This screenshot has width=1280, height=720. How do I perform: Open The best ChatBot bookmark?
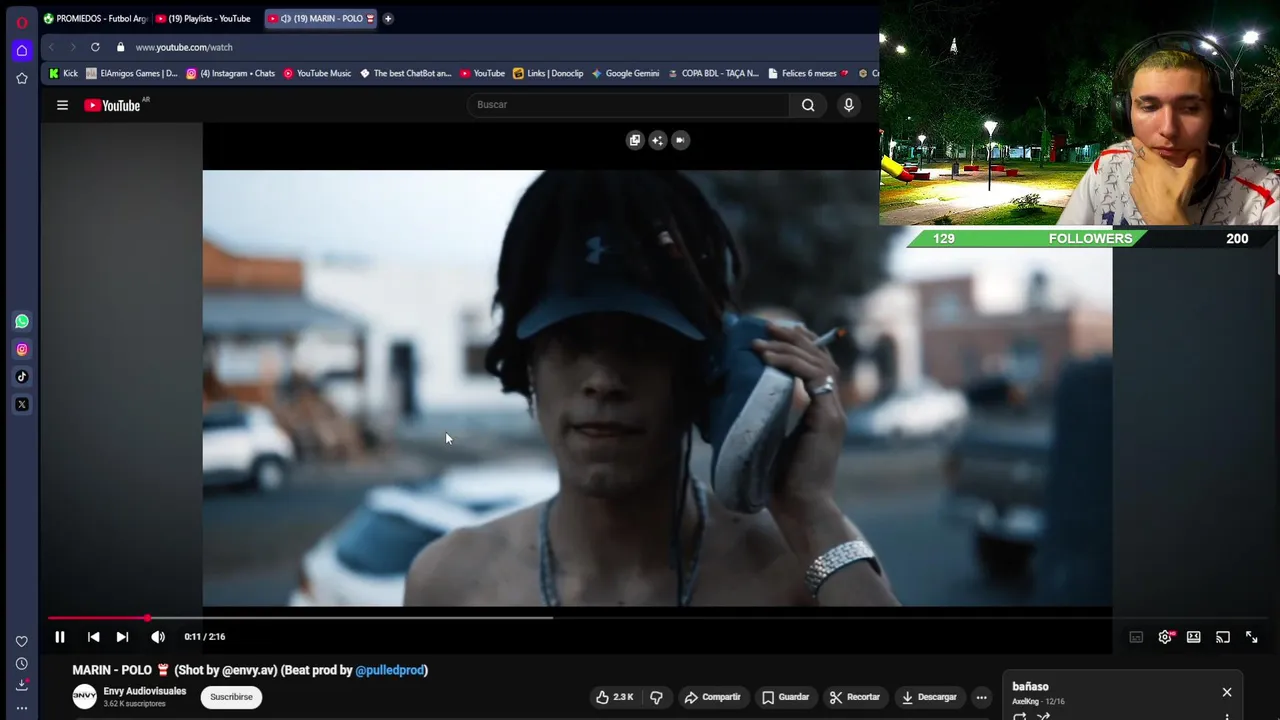click(x=406, y=73)
